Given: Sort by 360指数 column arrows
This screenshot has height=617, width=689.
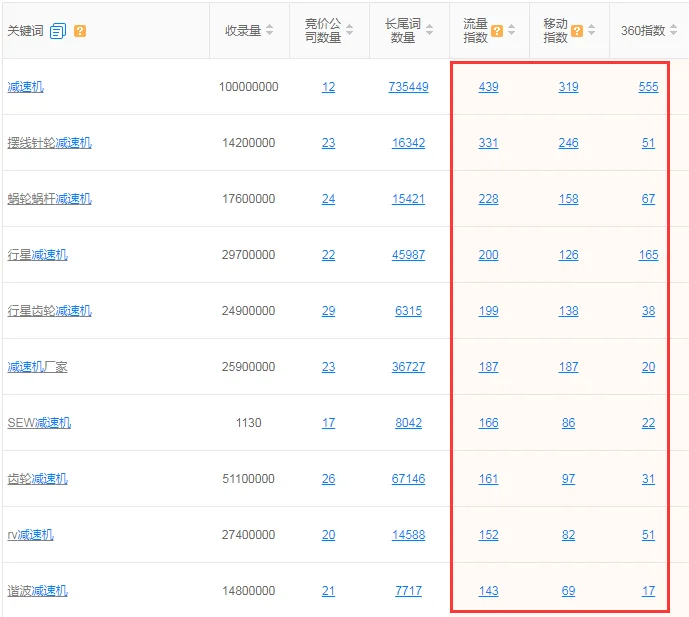Looking at the screenshot, I should click(674, 30).
